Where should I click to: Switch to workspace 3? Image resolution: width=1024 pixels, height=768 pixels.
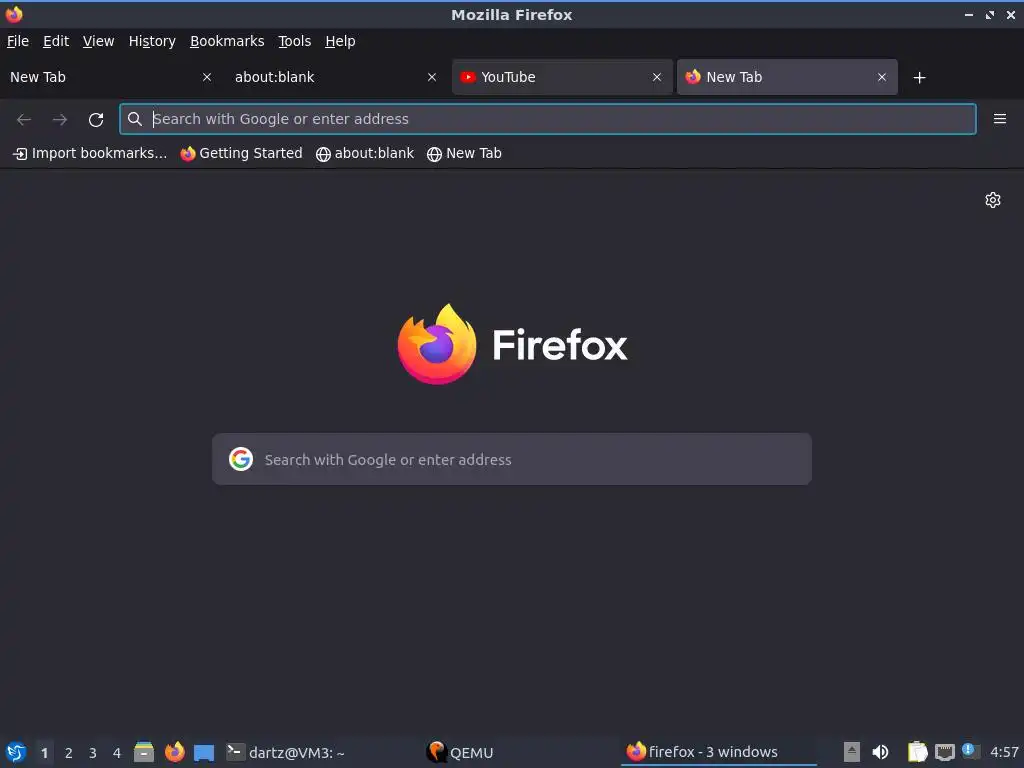[x=93, y=753]
